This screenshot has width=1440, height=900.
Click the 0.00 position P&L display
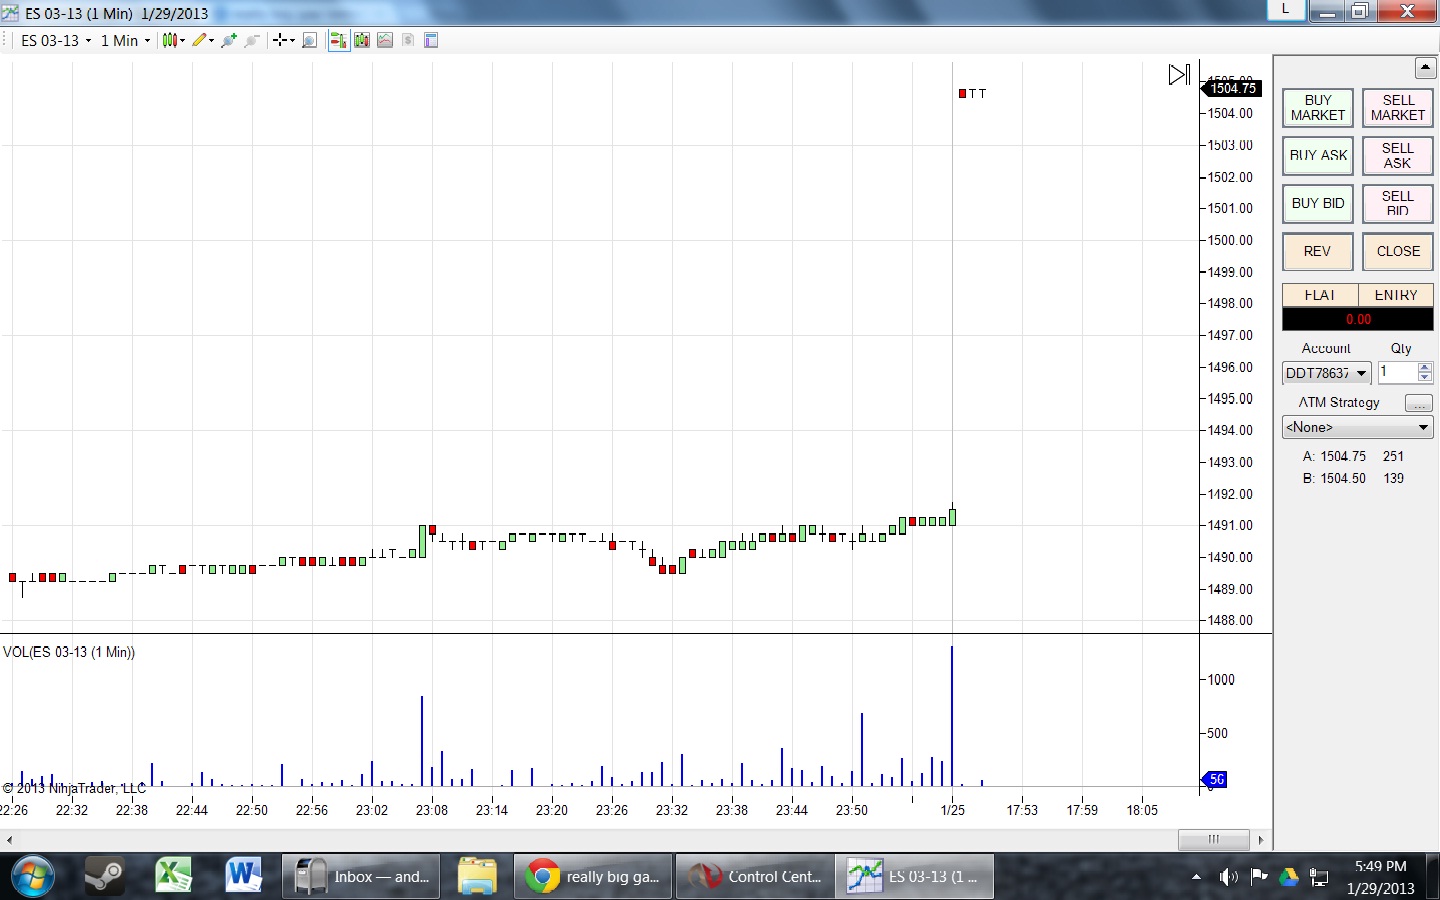[1358, 319]
